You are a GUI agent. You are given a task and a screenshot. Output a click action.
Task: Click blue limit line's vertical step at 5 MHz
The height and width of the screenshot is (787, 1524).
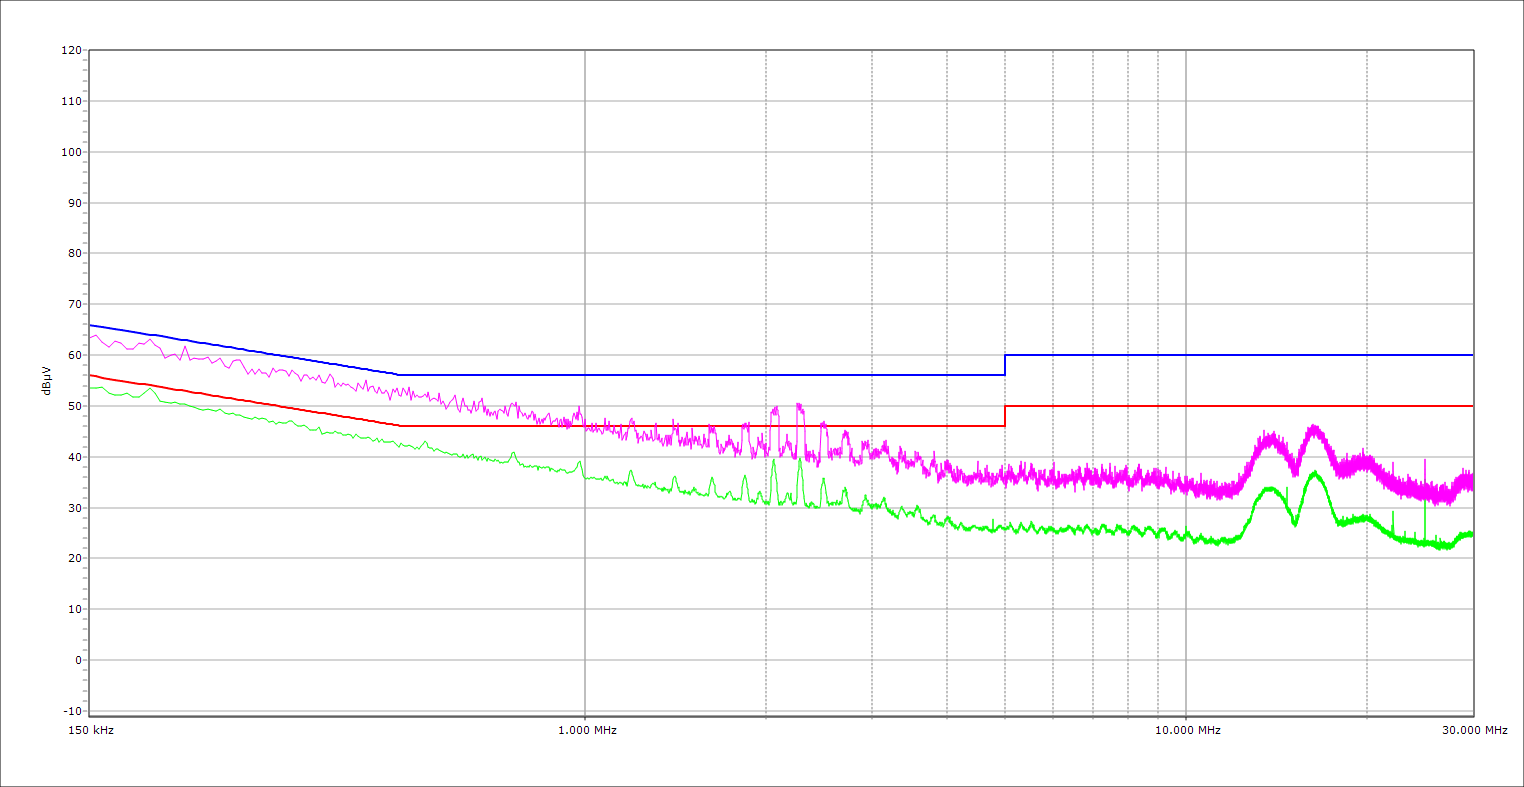point(1005,365)
